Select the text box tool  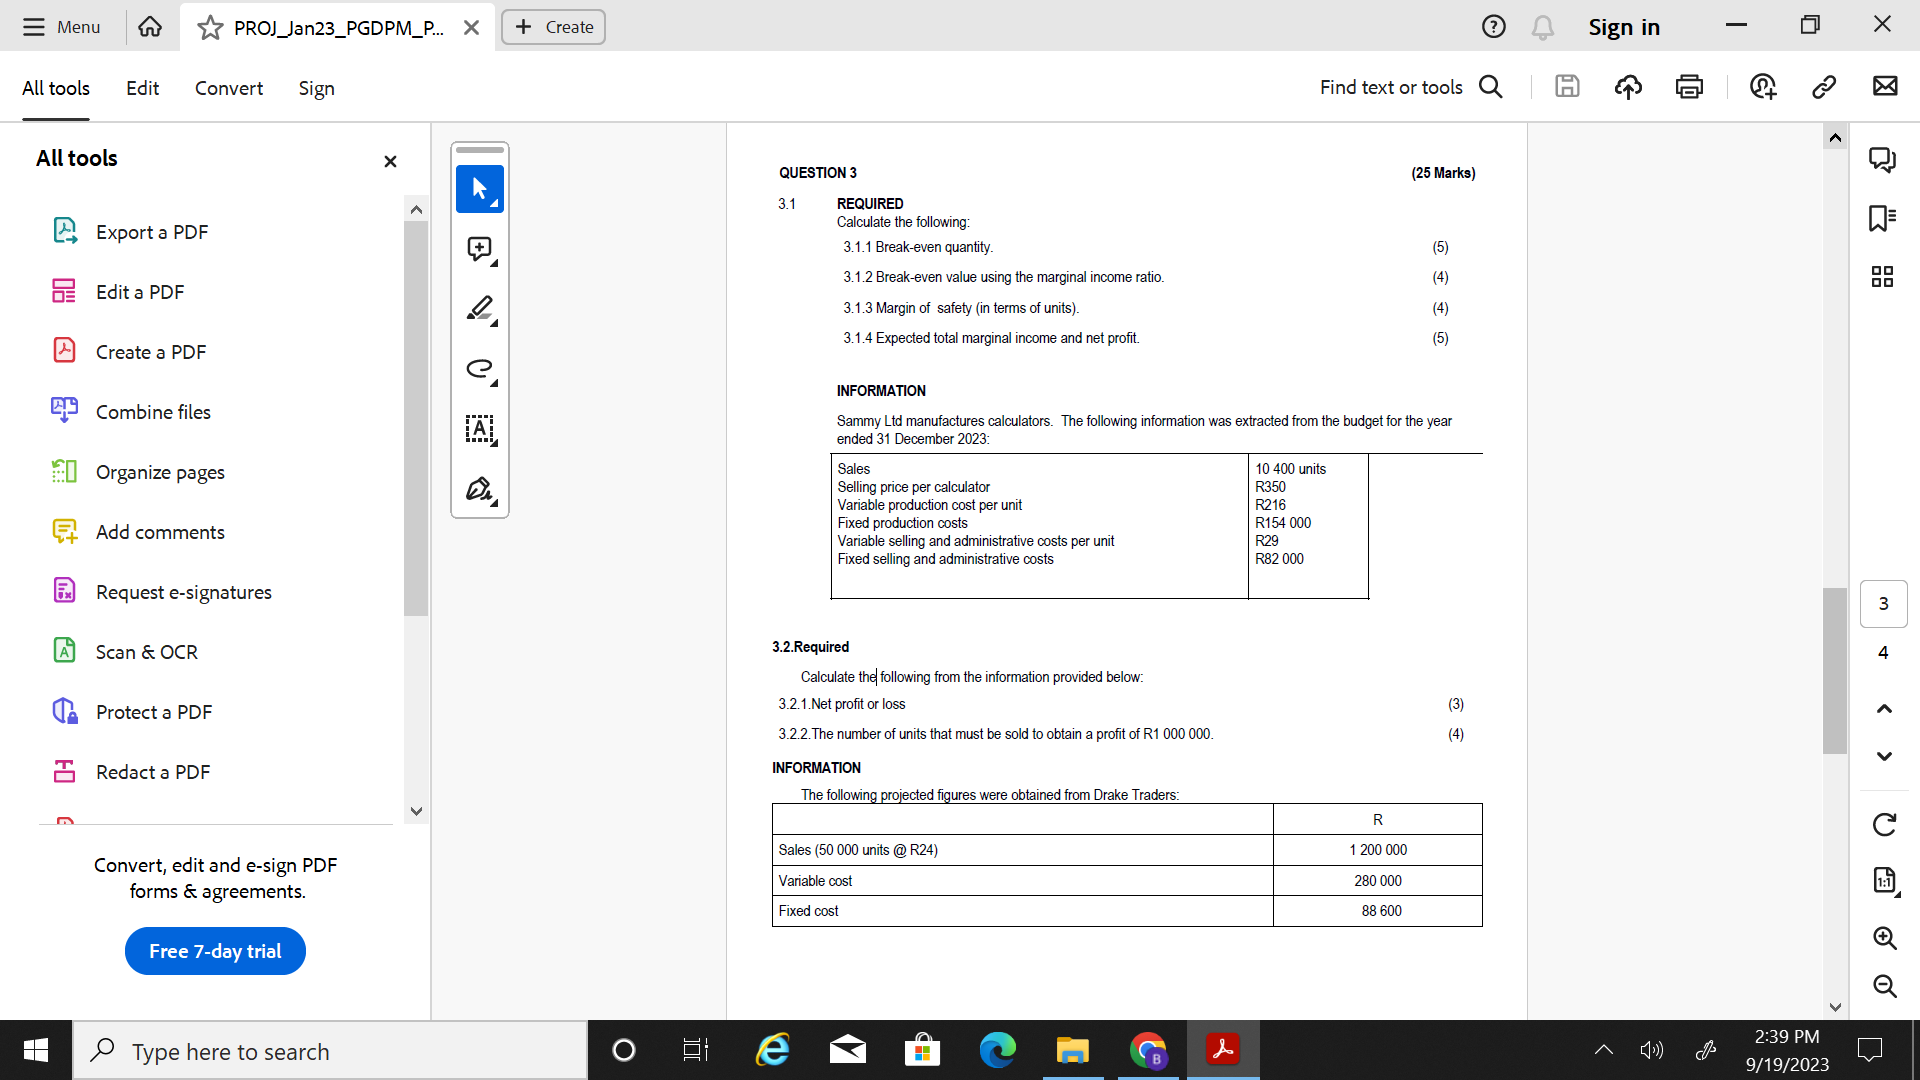pos(479,429)
